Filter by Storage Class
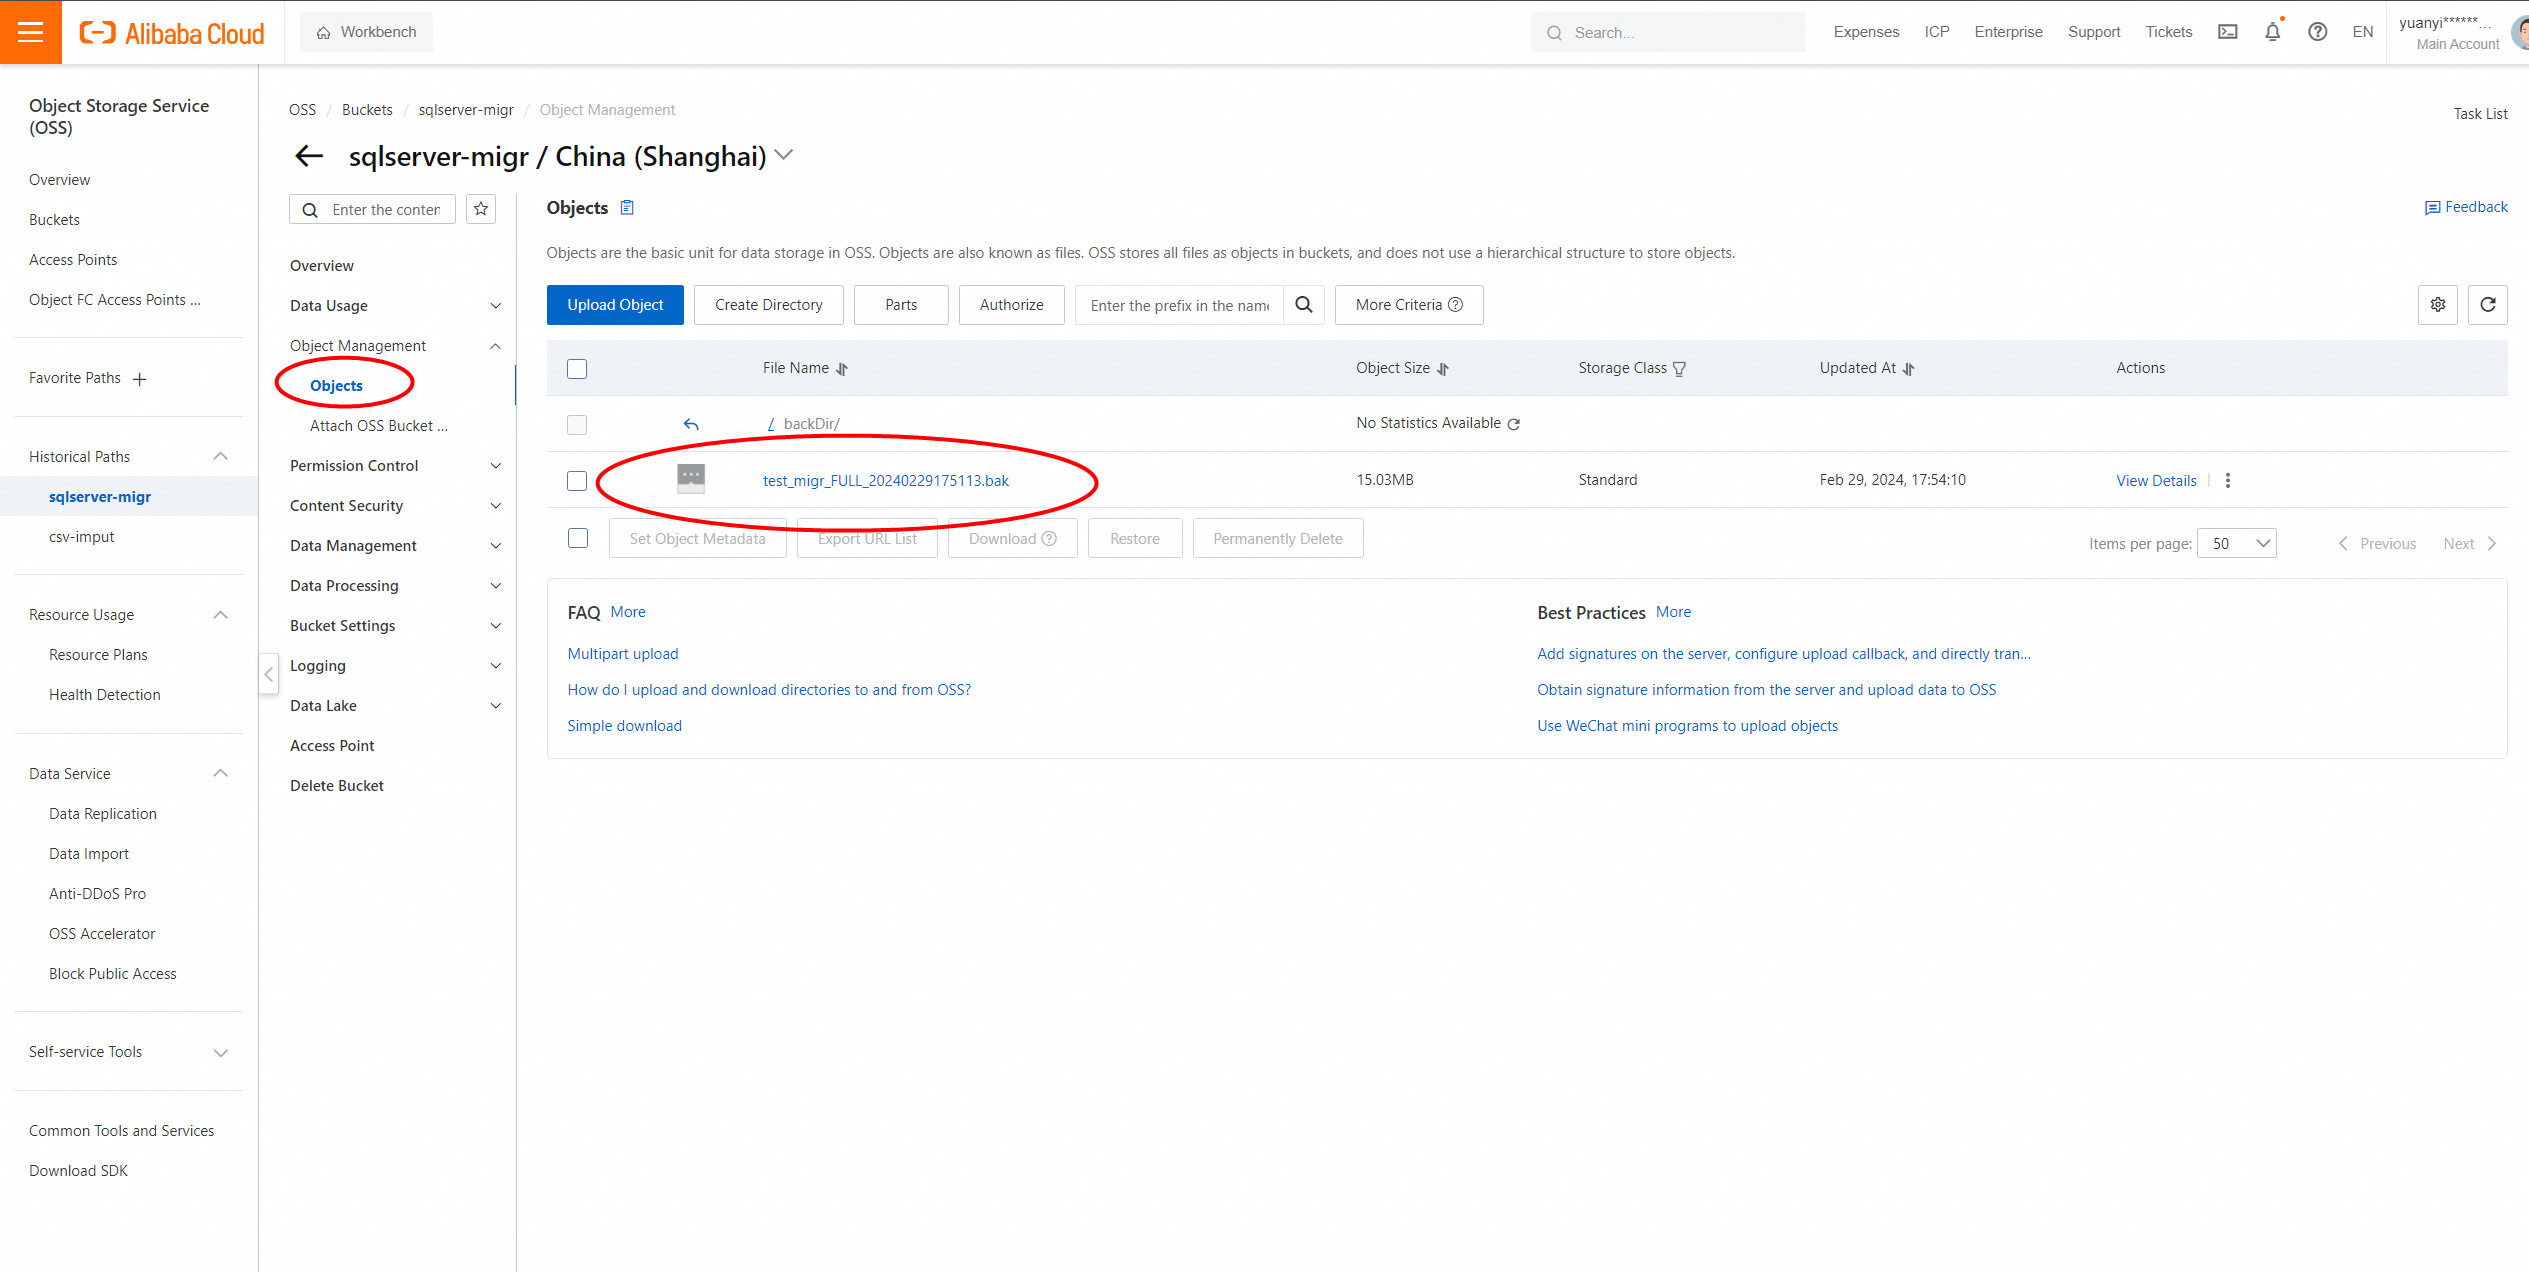The image size is (2529, 1272). pos(1679,369)
